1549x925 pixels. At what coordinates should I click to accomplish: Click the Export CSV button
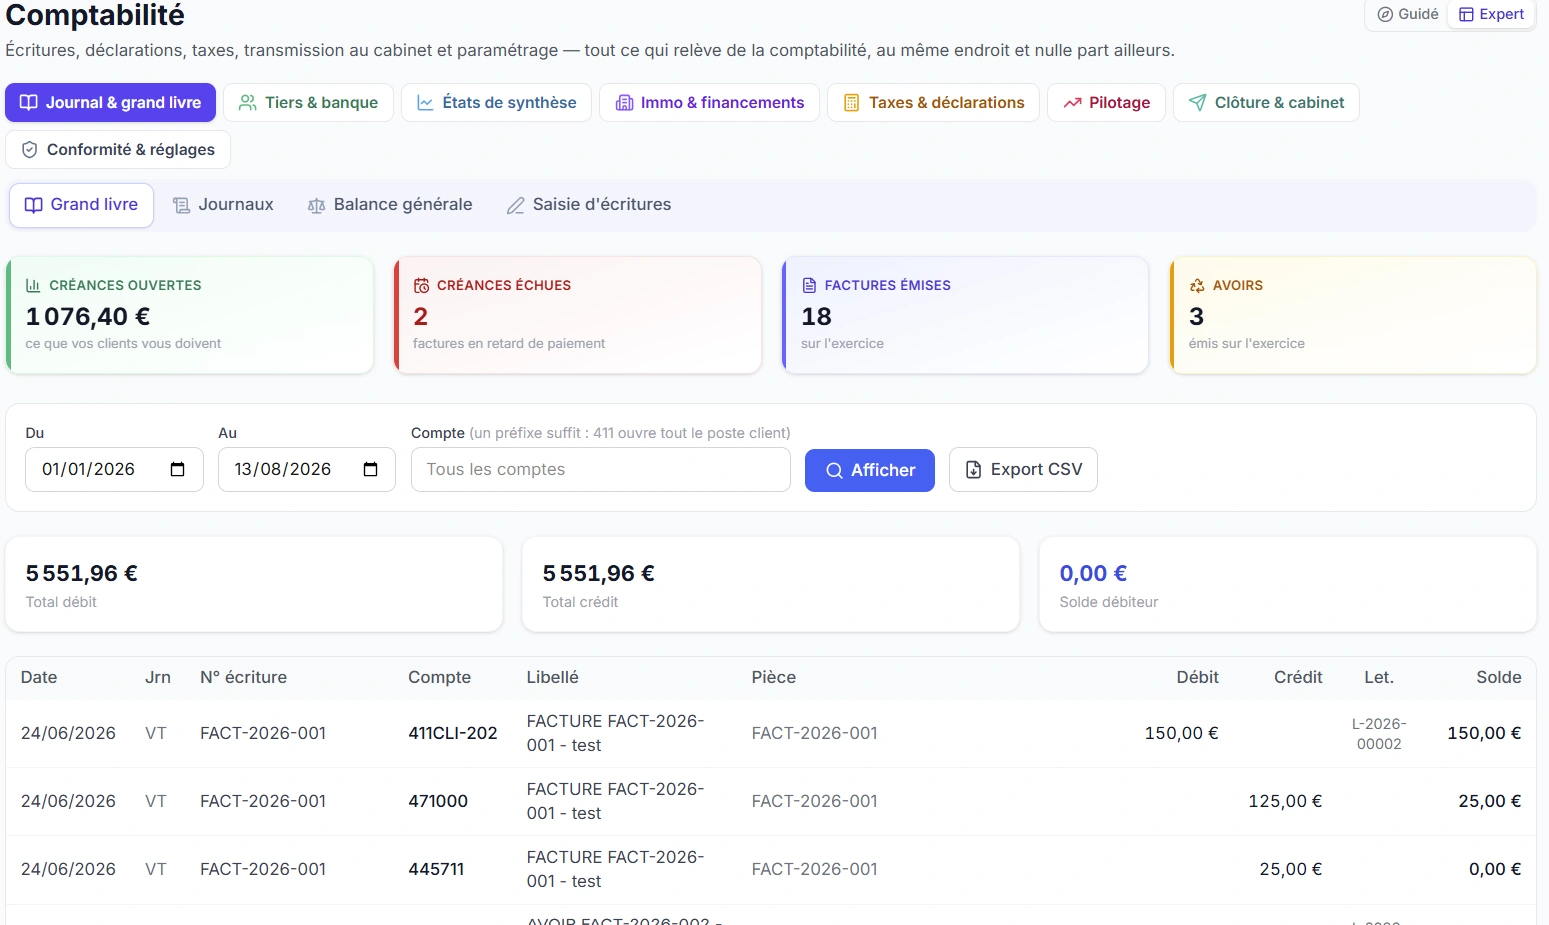coord(1023,469)
